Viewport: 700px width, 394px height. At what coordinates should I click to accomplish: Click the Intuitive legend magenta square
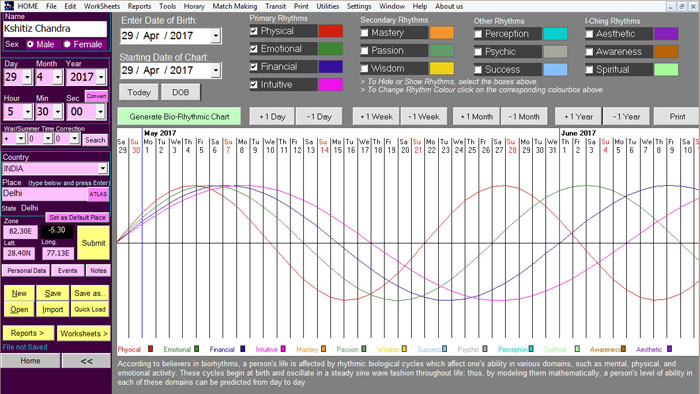[x=283, y=349]
